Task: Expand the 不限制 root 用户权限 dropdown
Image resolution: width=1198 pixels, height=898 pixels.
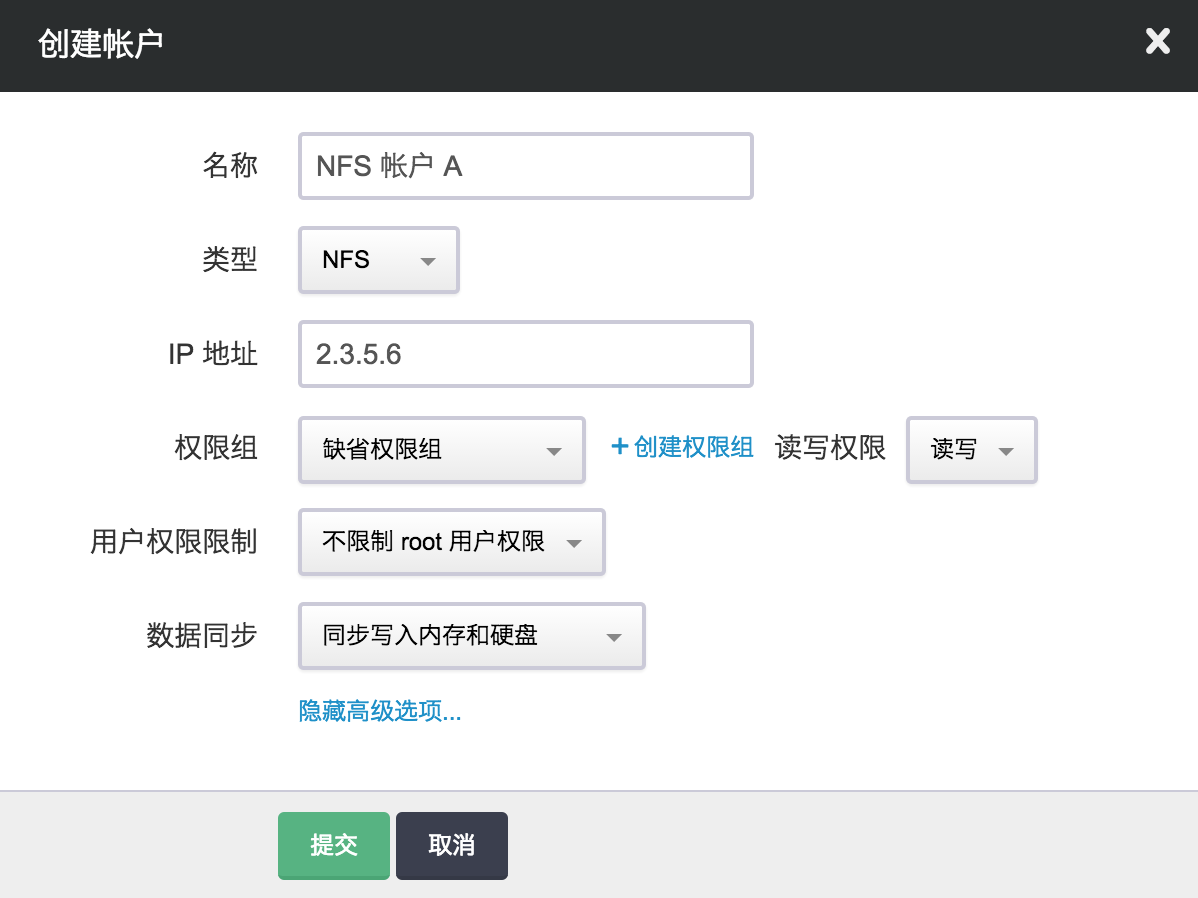Action: click(x=451, y=542)
